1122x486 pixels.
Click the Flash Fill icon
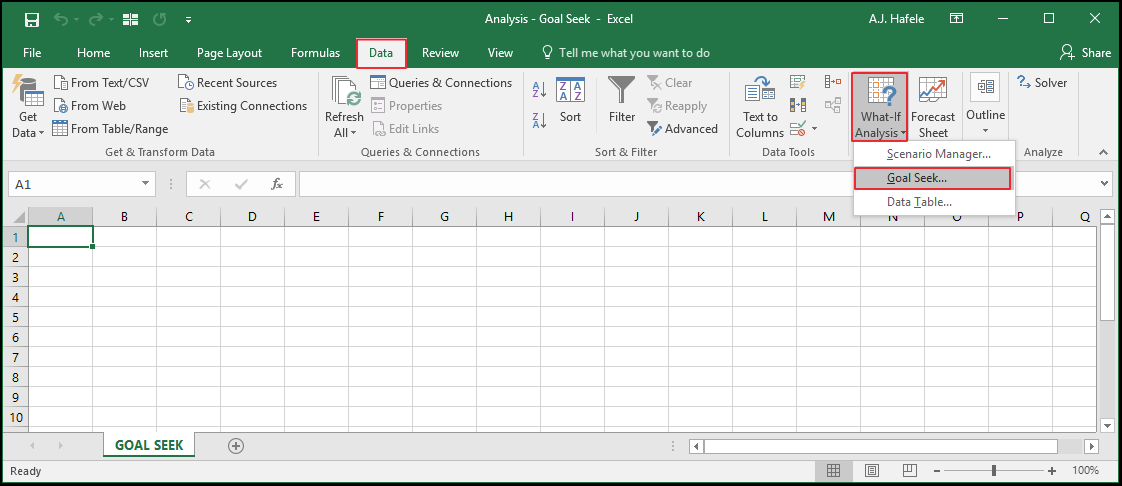798,83
